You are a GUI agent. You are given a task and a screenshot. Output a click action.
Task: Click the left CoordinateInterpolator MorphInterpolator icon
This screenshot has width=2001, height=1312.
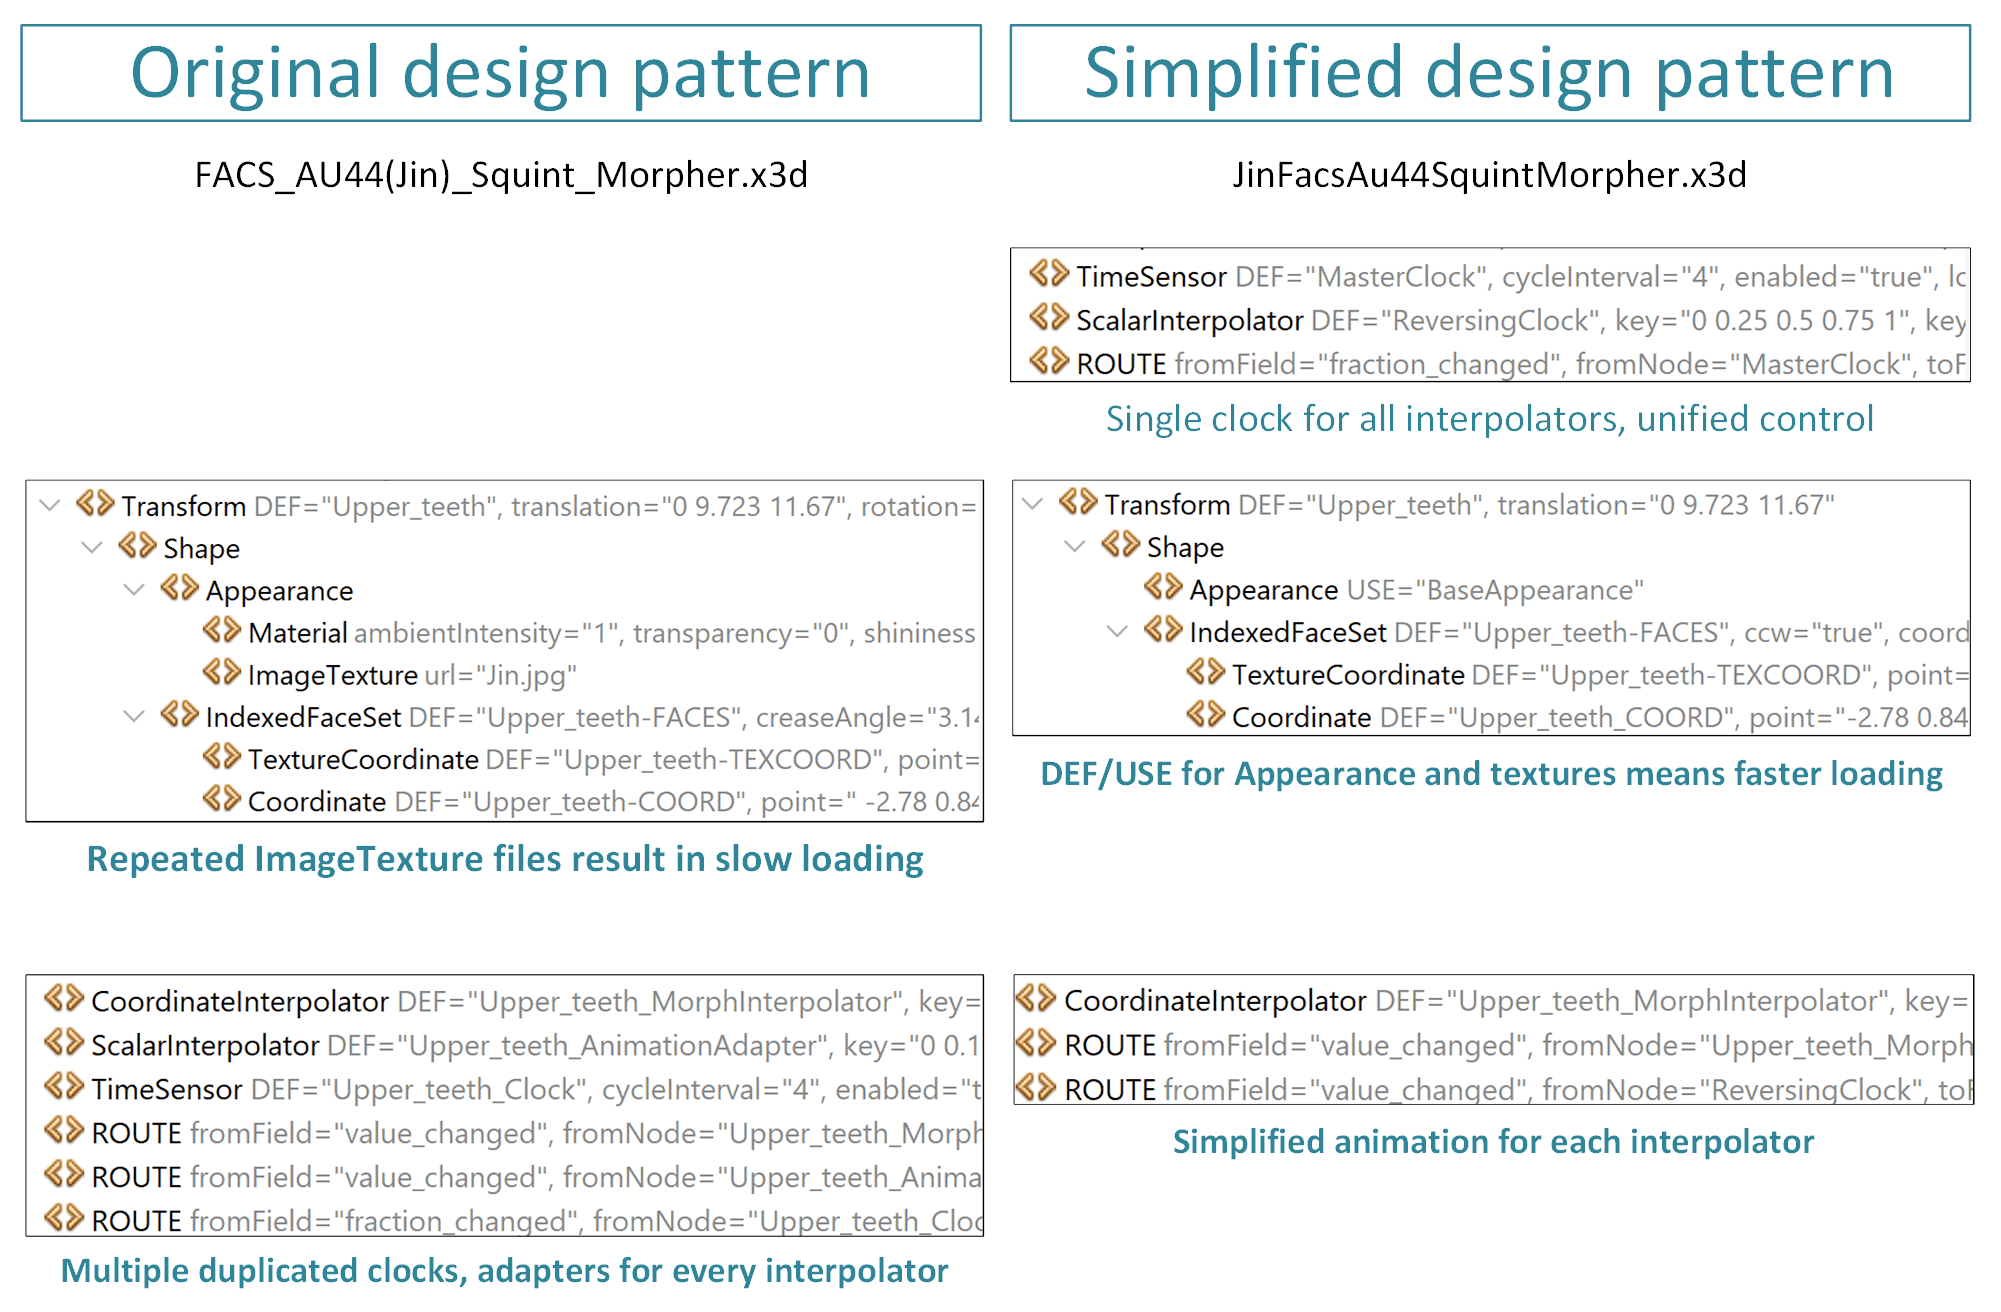(x=64, y=998)
